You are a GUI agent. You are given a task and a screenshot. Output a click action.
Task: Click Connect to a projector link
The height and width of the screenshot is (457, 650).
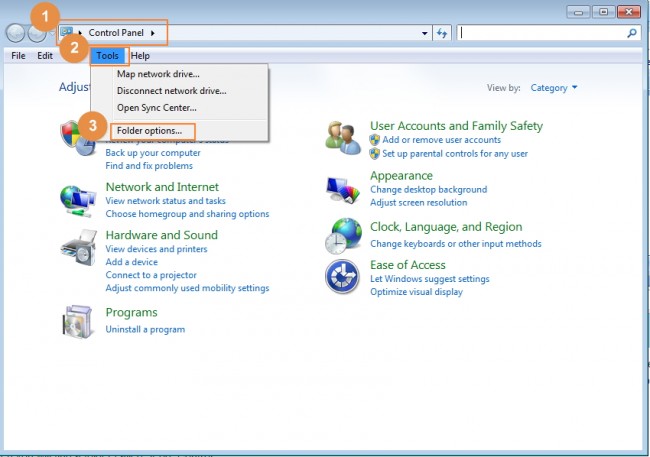tap(151, 275)
